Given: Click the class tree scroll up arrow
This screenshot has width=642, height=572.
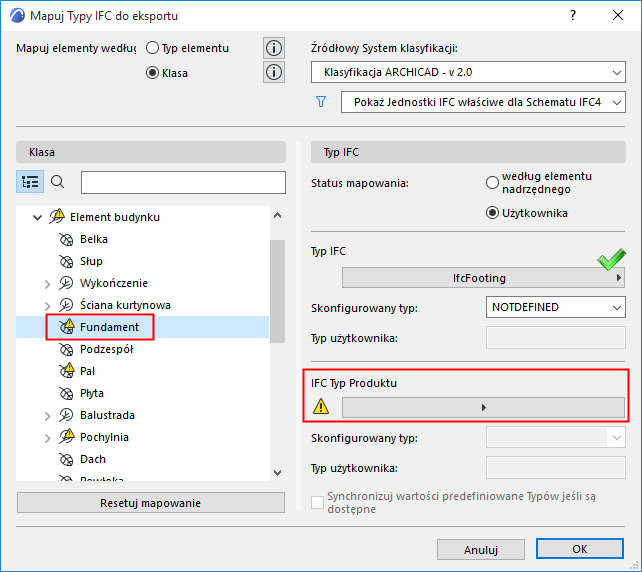Looking at the screenshot, I should point(278,215).
